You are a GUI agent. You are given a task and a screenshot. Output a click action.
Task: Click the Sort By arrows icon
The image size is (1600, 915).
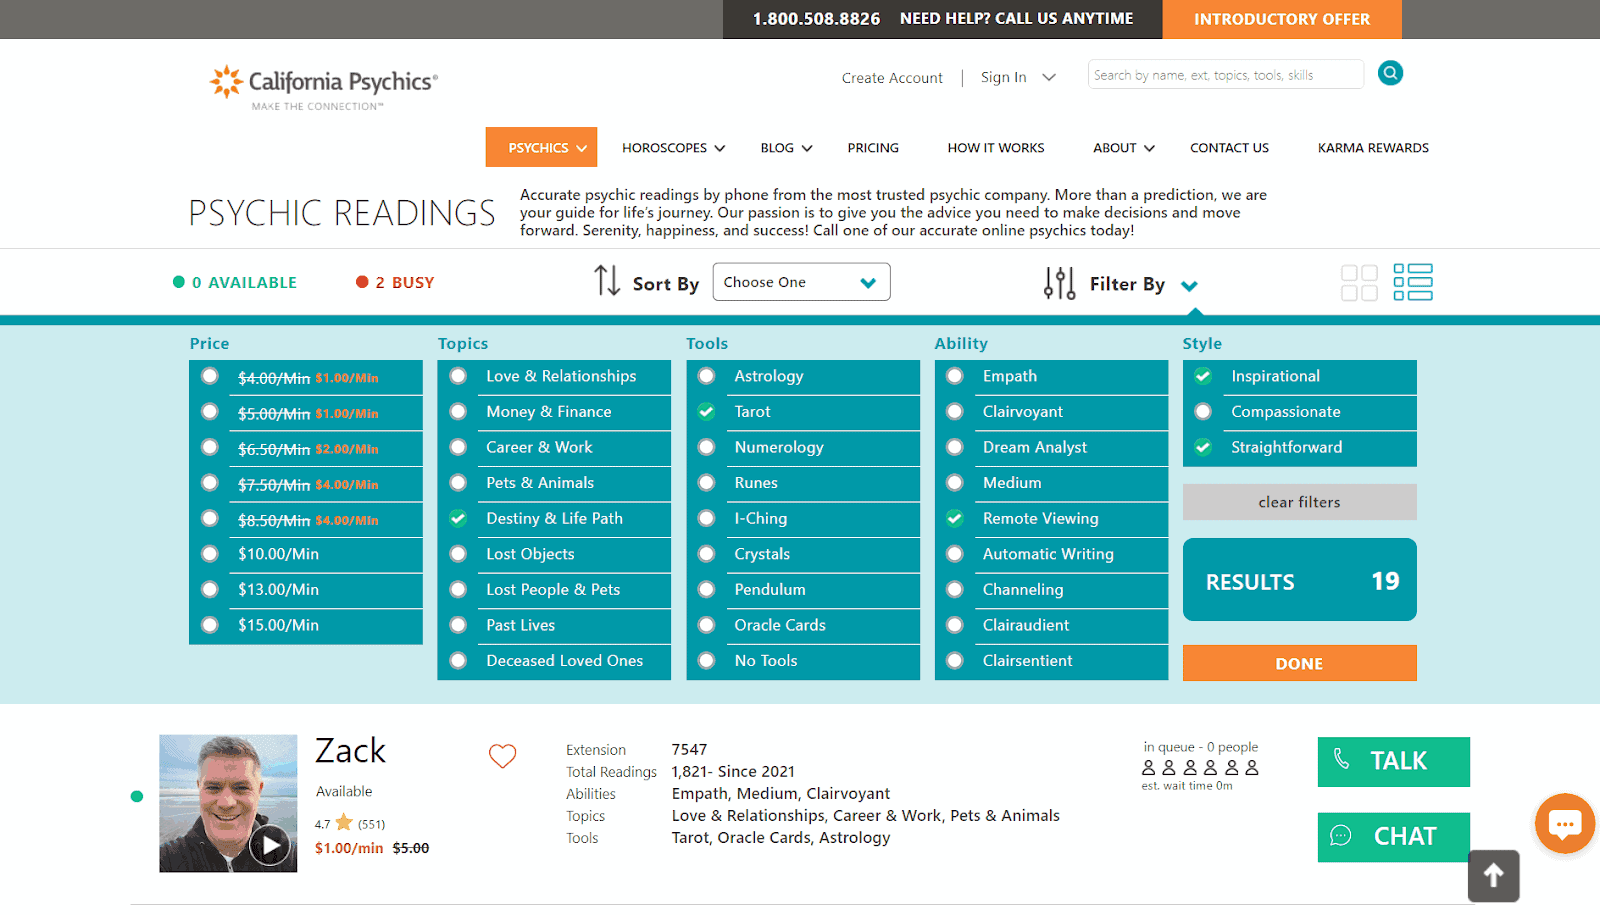607,281
